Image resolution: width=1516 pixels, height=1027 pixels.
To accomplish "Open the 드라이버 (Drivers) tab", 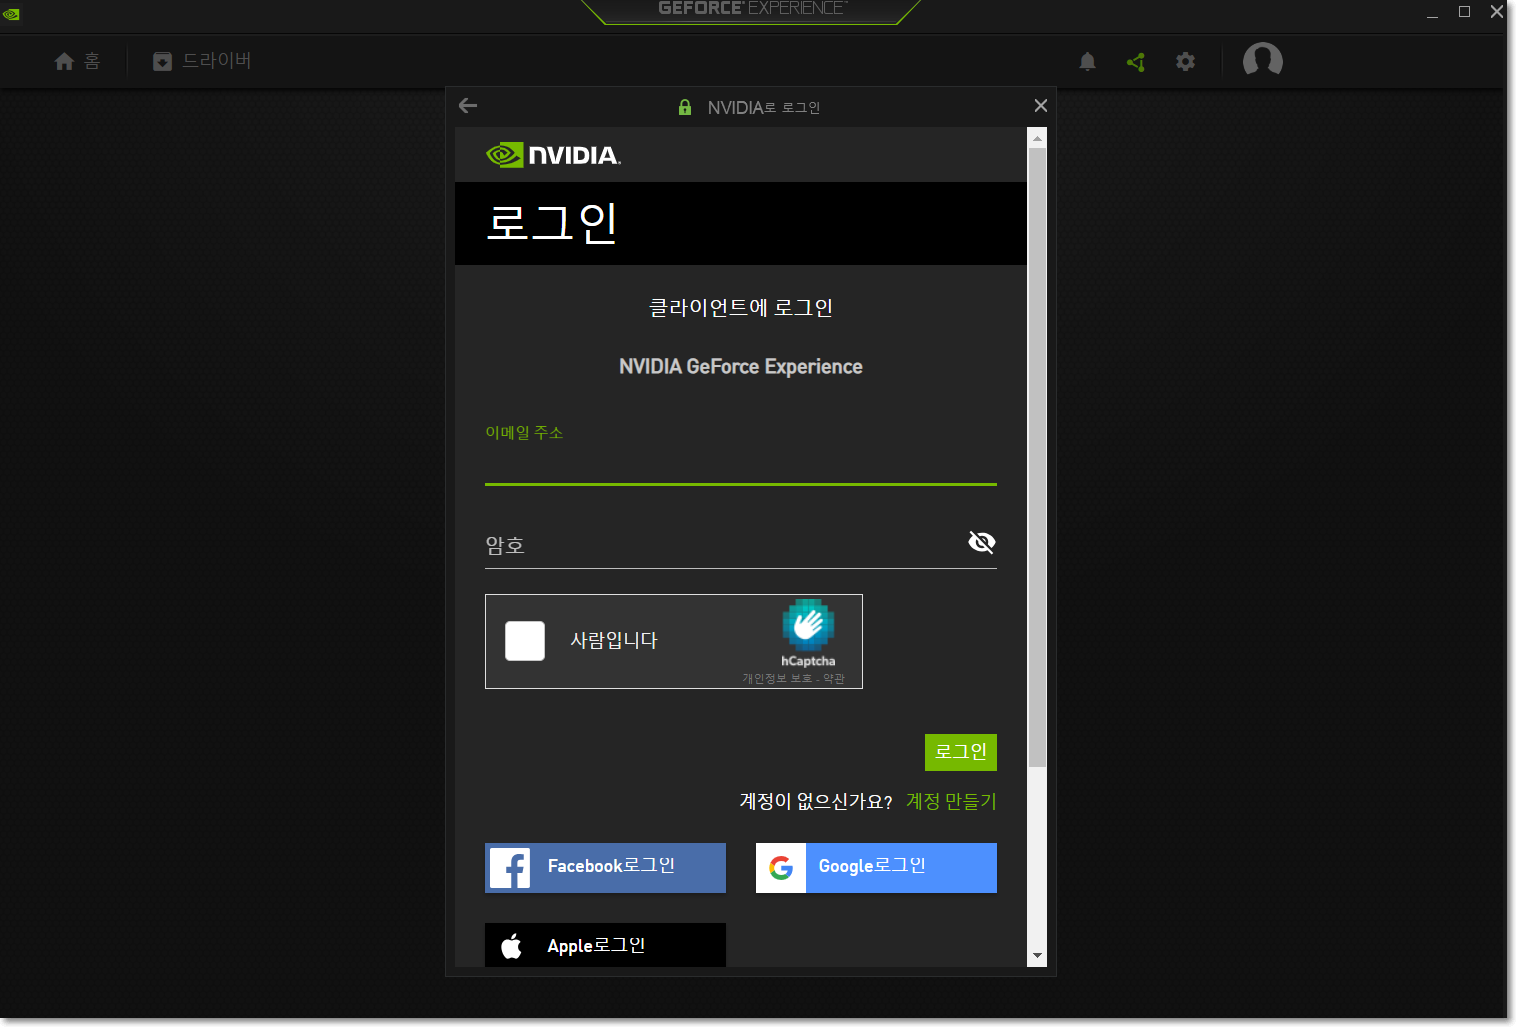I will [x=202, y=61].
